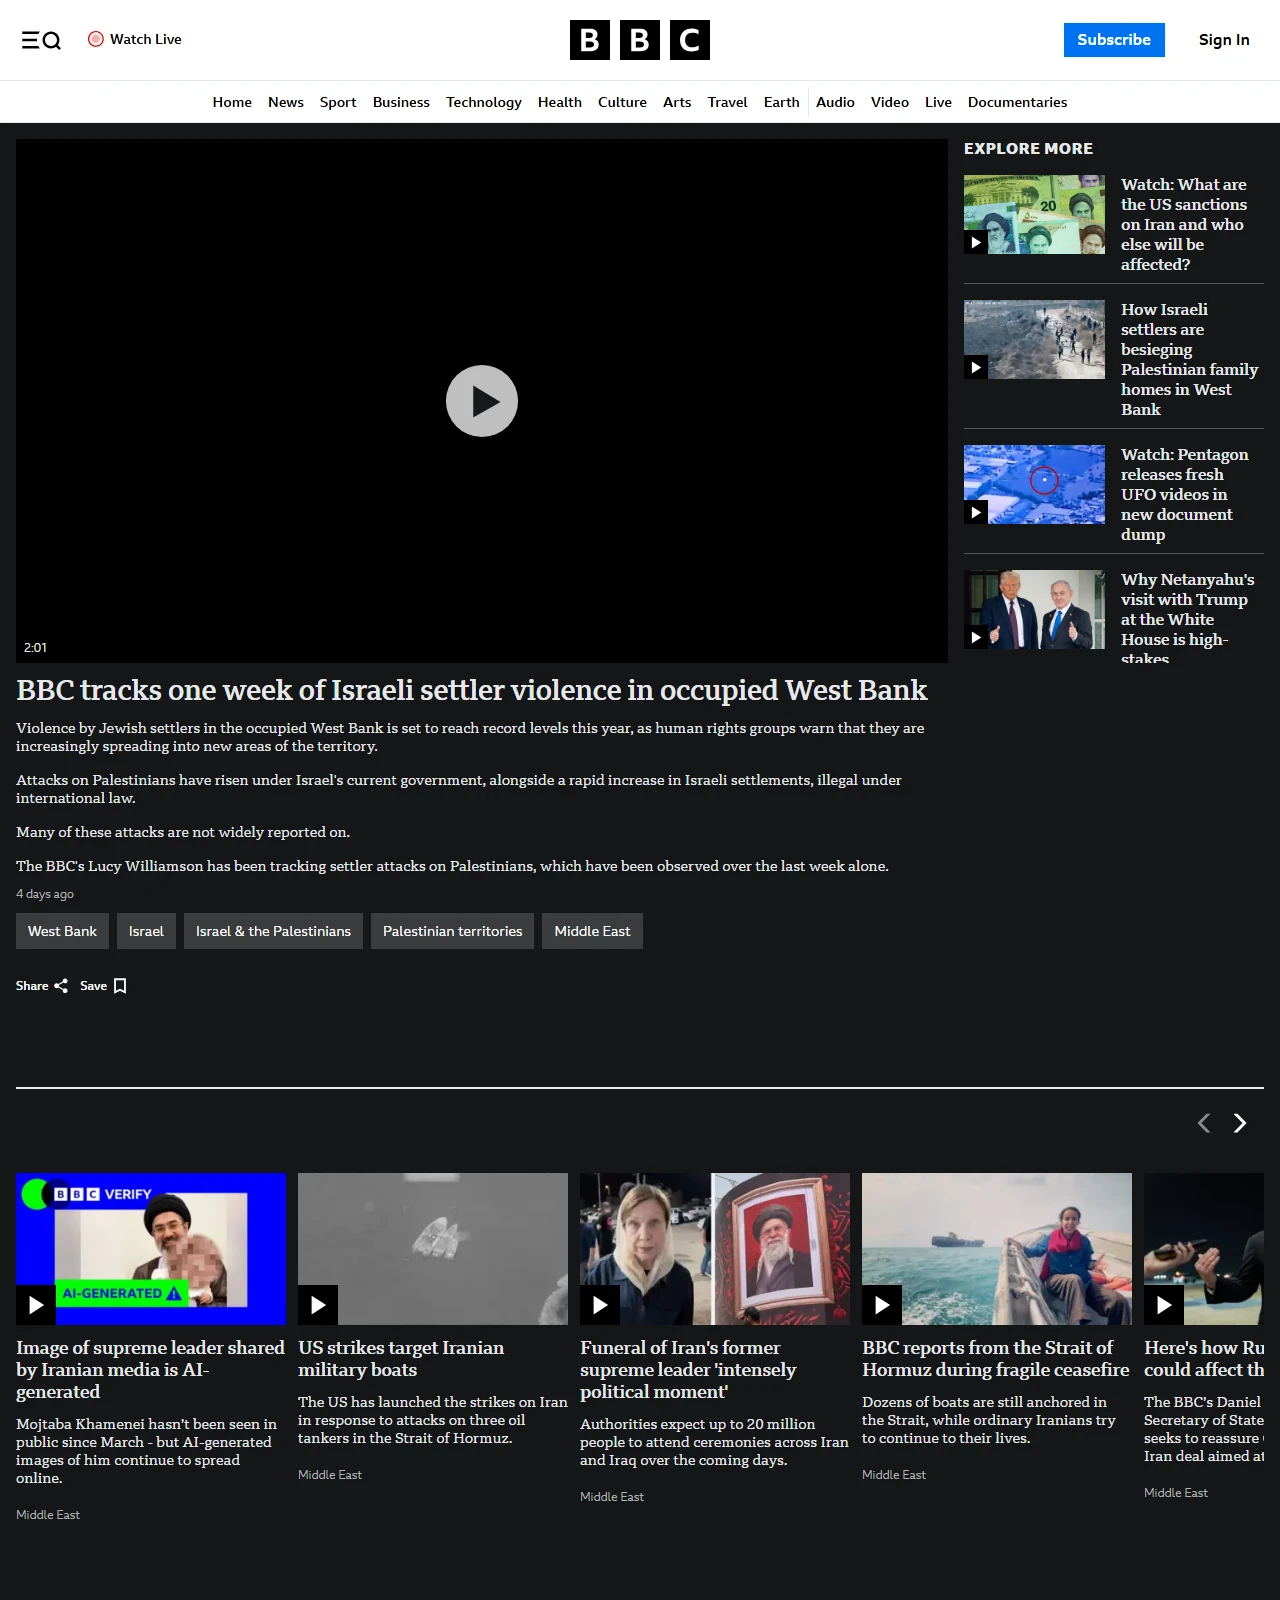Play the partially visible fifth carousel video
The height and width of the screenshot is (1600, 1280).
pos(1164,1305)
